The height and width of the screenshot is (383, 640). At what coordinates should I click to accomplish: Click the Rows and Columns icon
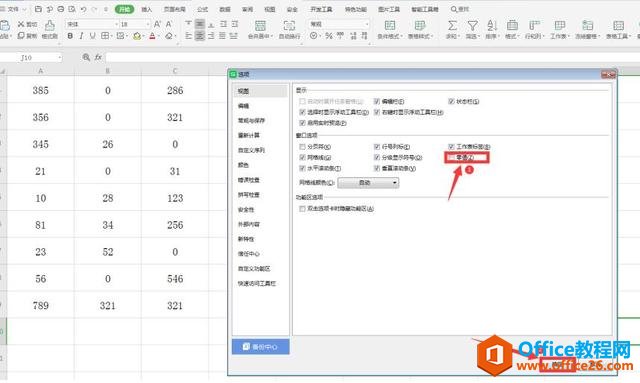tap(535, 26)
